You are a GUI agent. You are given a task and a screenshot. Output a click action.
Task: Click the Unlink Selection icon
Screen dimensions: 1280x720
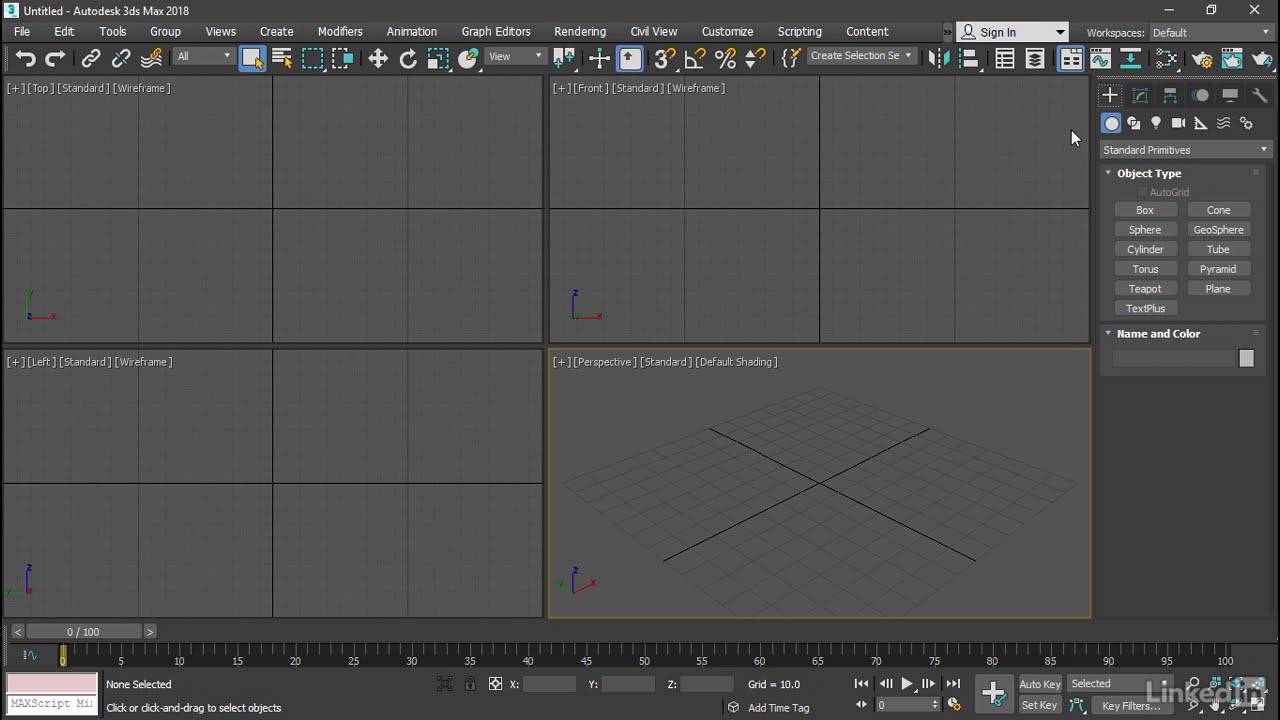(121, 59)
